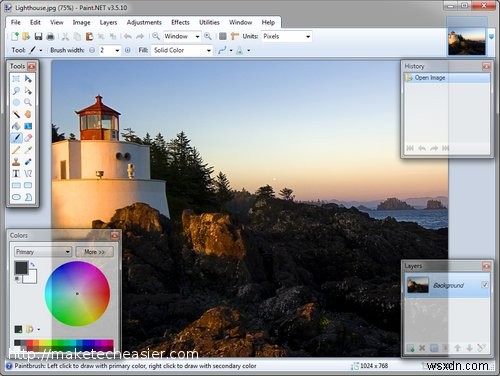Select the Color Picker eyedropper tool

pos(28,150)
